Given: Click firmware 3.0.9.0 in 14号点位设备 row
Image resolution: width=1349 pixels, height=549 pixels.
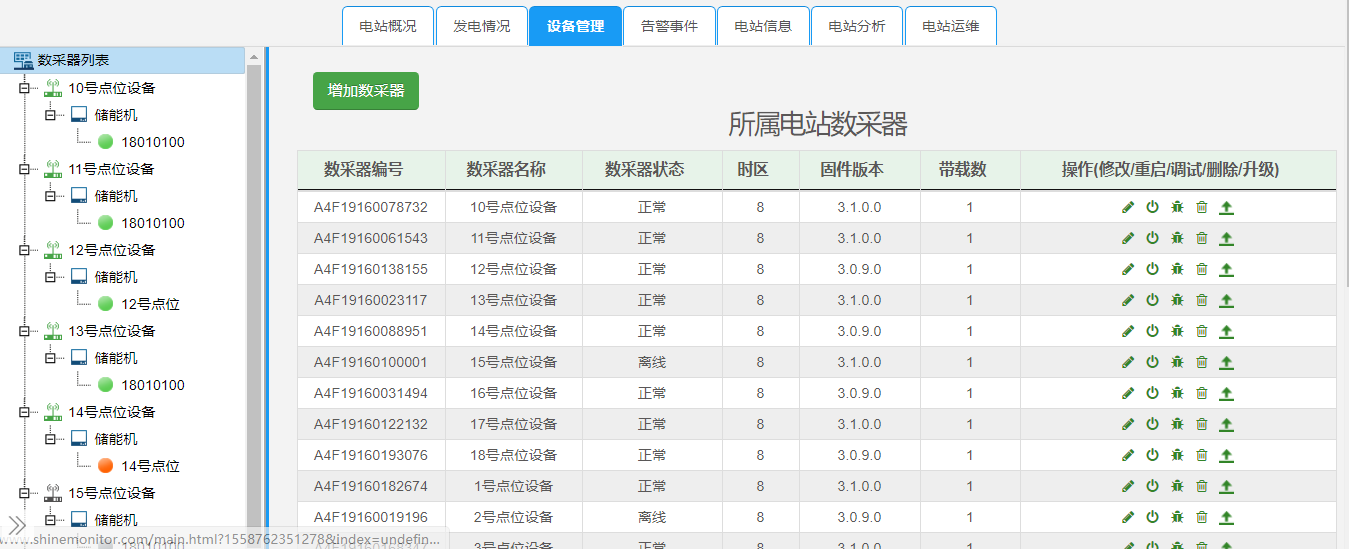Looking at the screenshot, I should (x=860, y=332).
